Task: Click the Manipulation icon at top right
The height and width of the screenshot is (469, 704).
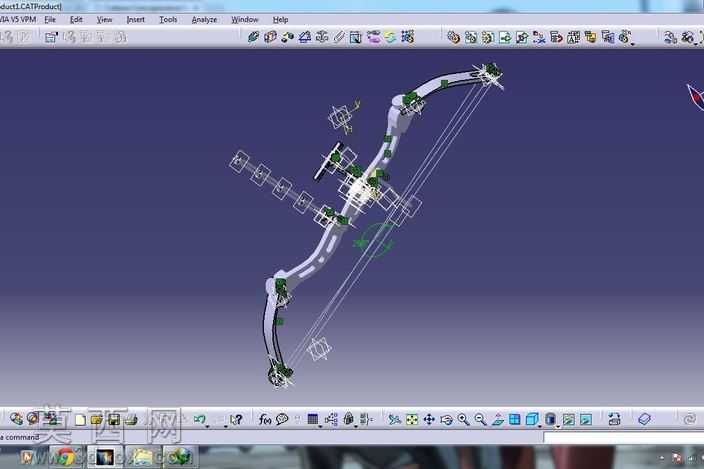Action: (670, 38)
